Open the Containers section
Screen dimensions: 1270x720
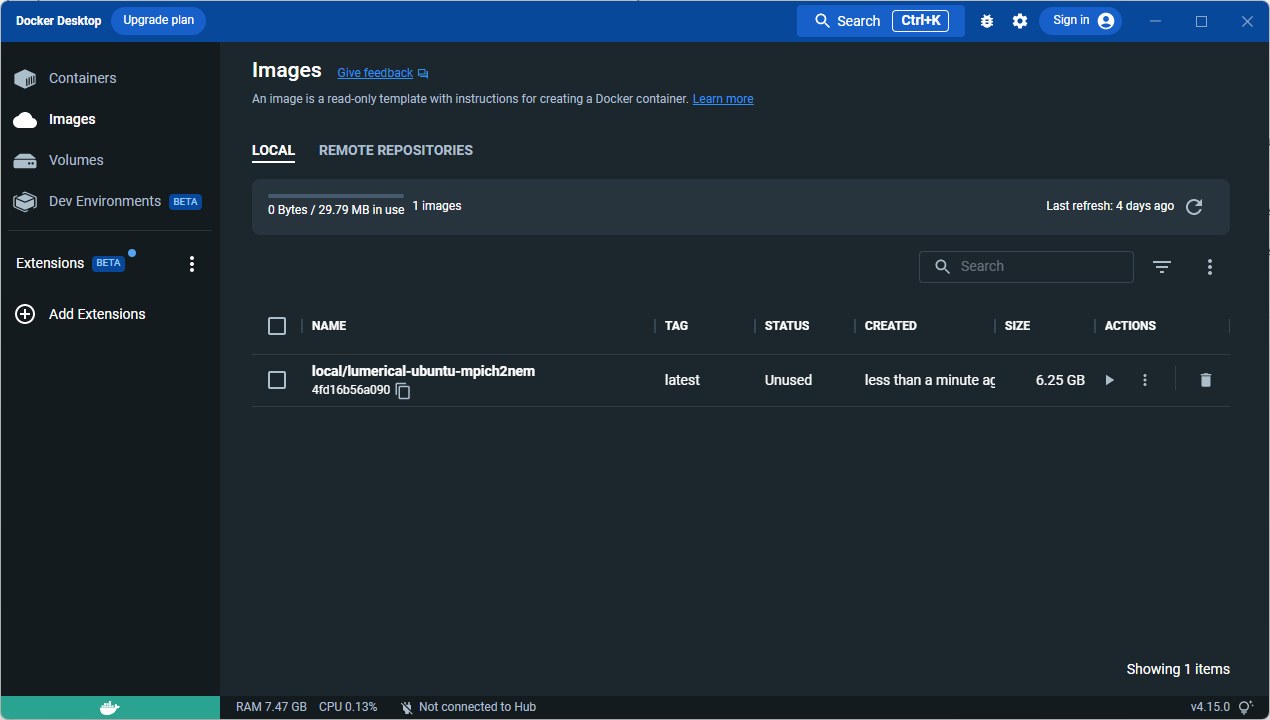(x=82, y=78)
